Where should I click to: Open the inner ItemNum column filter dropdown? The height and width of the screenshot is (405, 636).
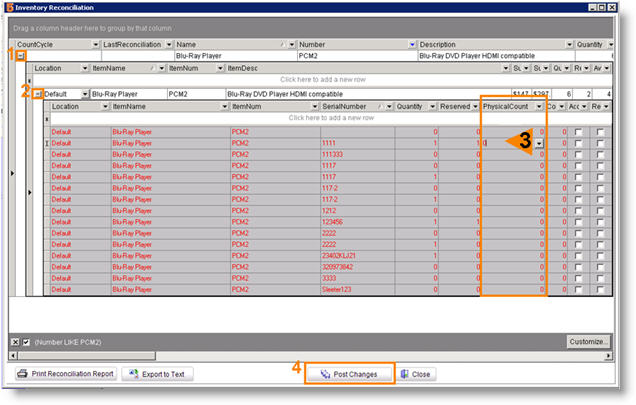315,107
